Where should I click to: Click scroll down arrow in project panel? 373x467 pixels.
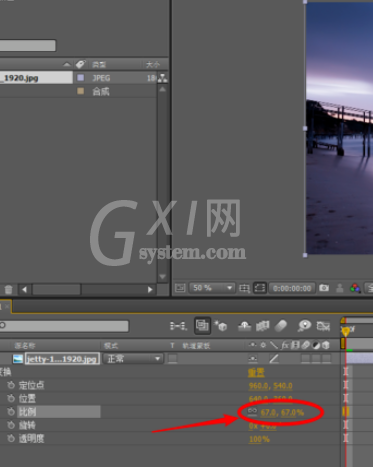pos(162,276)
